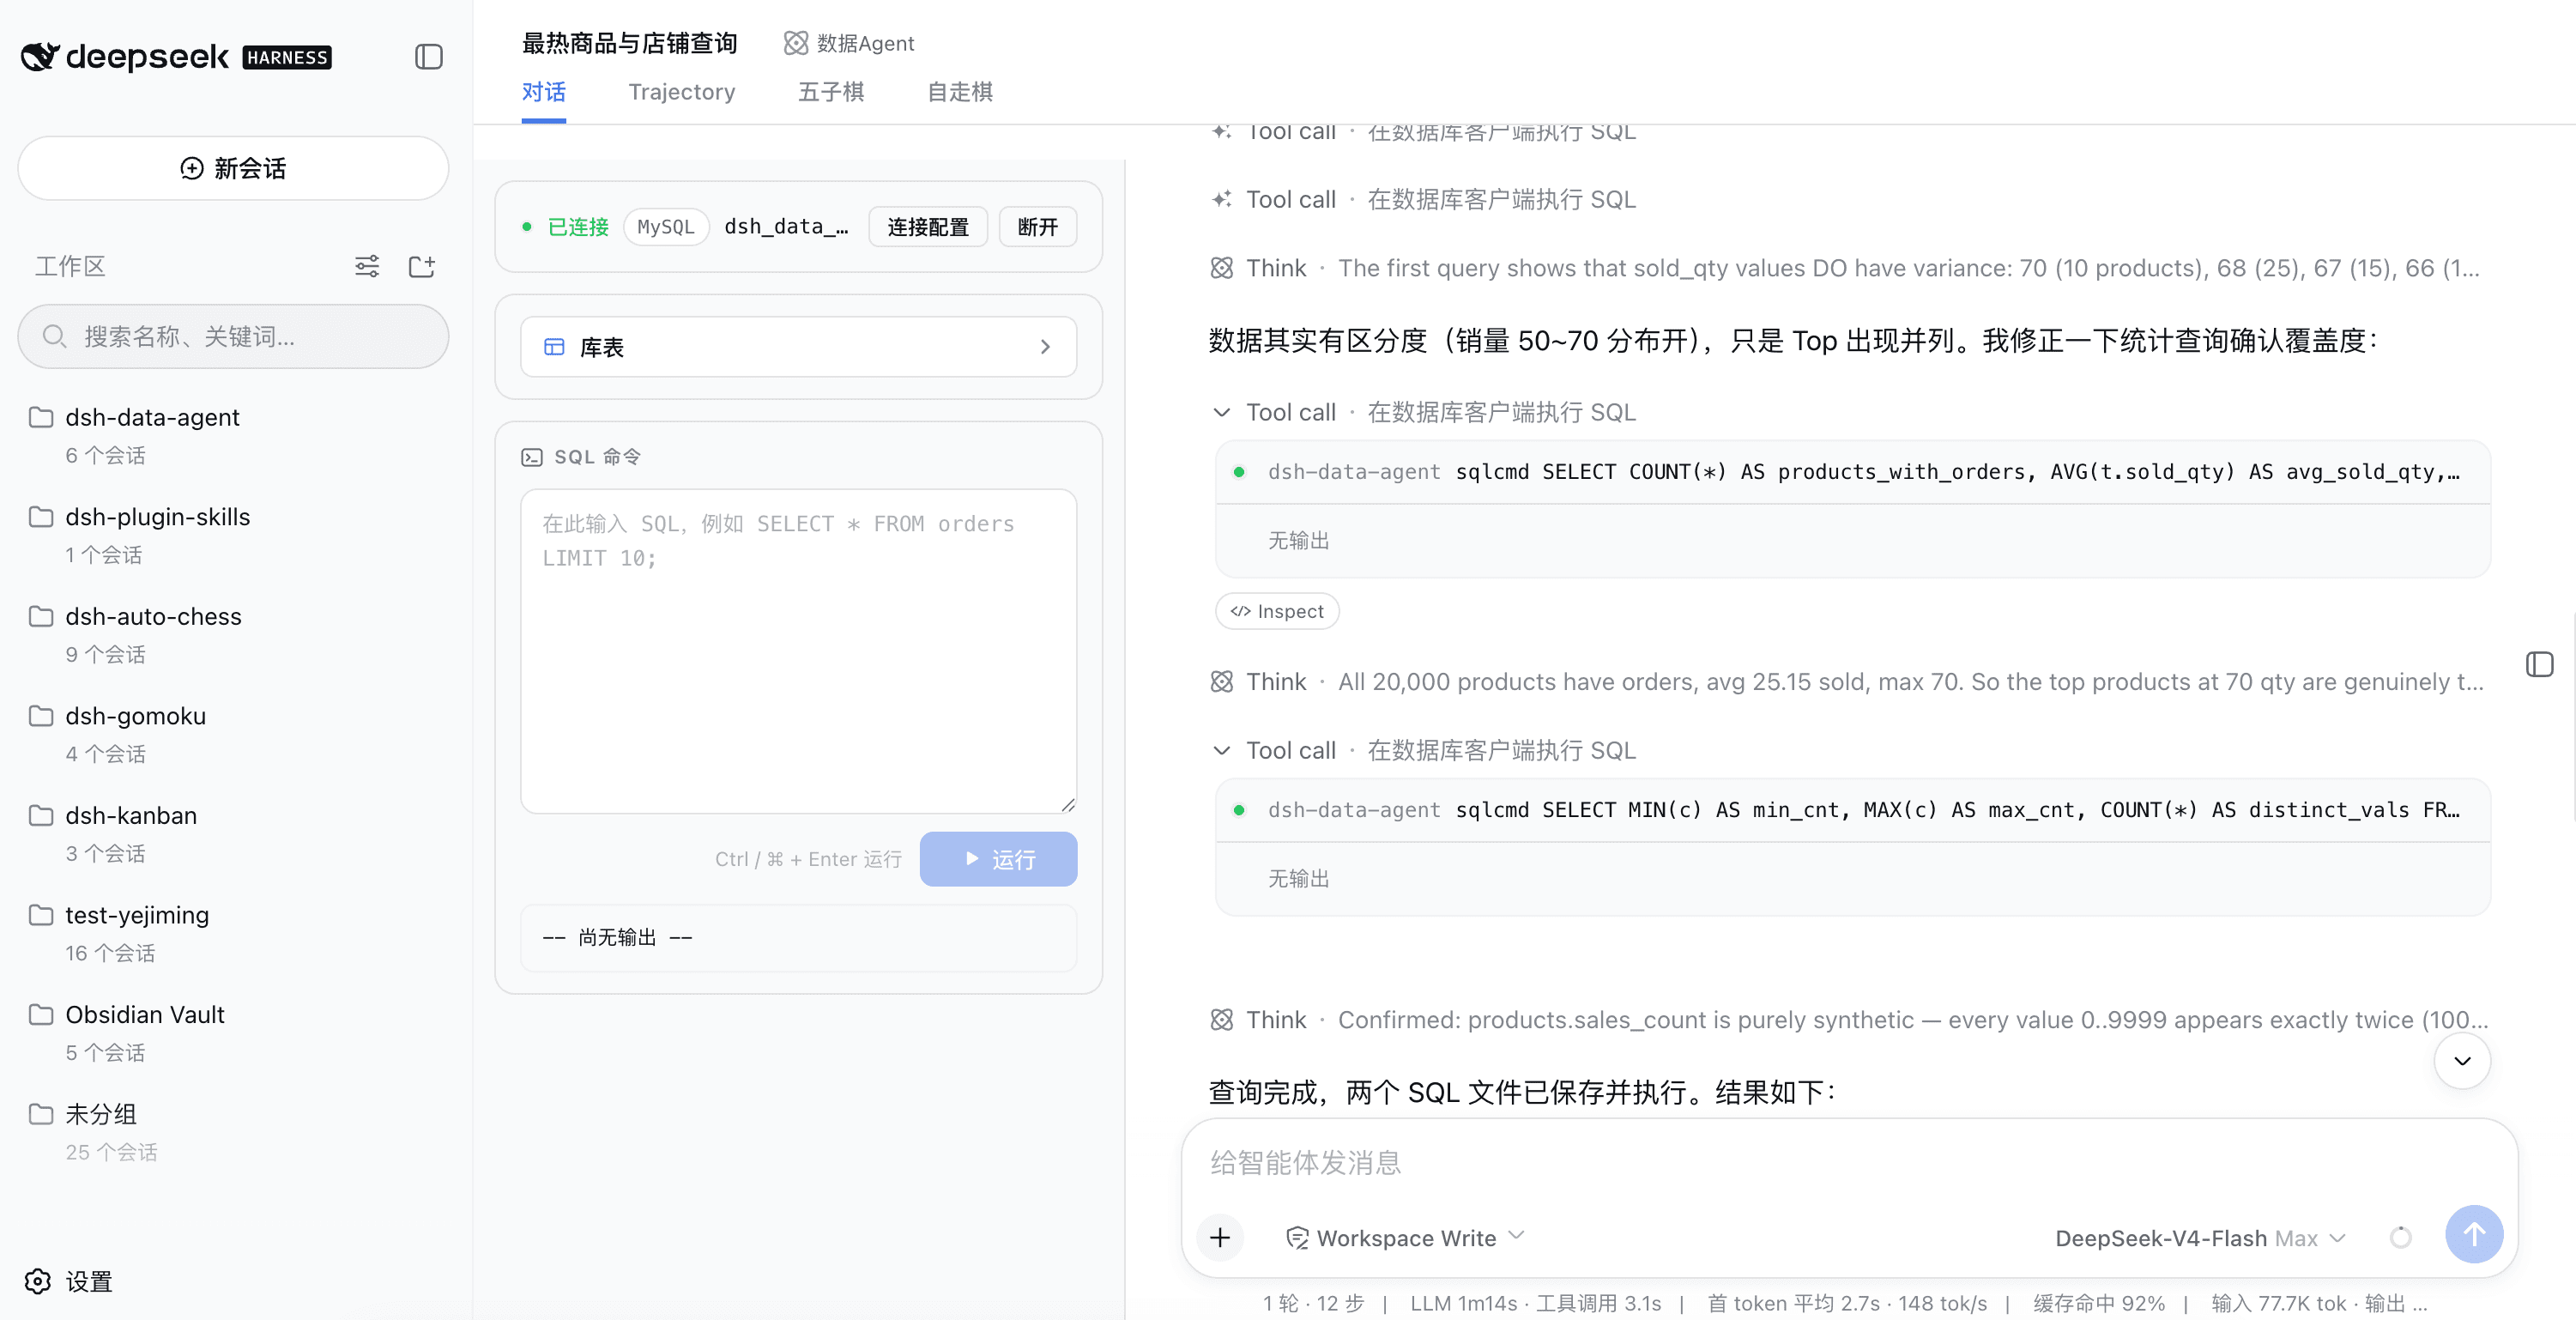
Task: Click the SELECT MIN(c) sqlcmd command line
Action: [1852, 810]
